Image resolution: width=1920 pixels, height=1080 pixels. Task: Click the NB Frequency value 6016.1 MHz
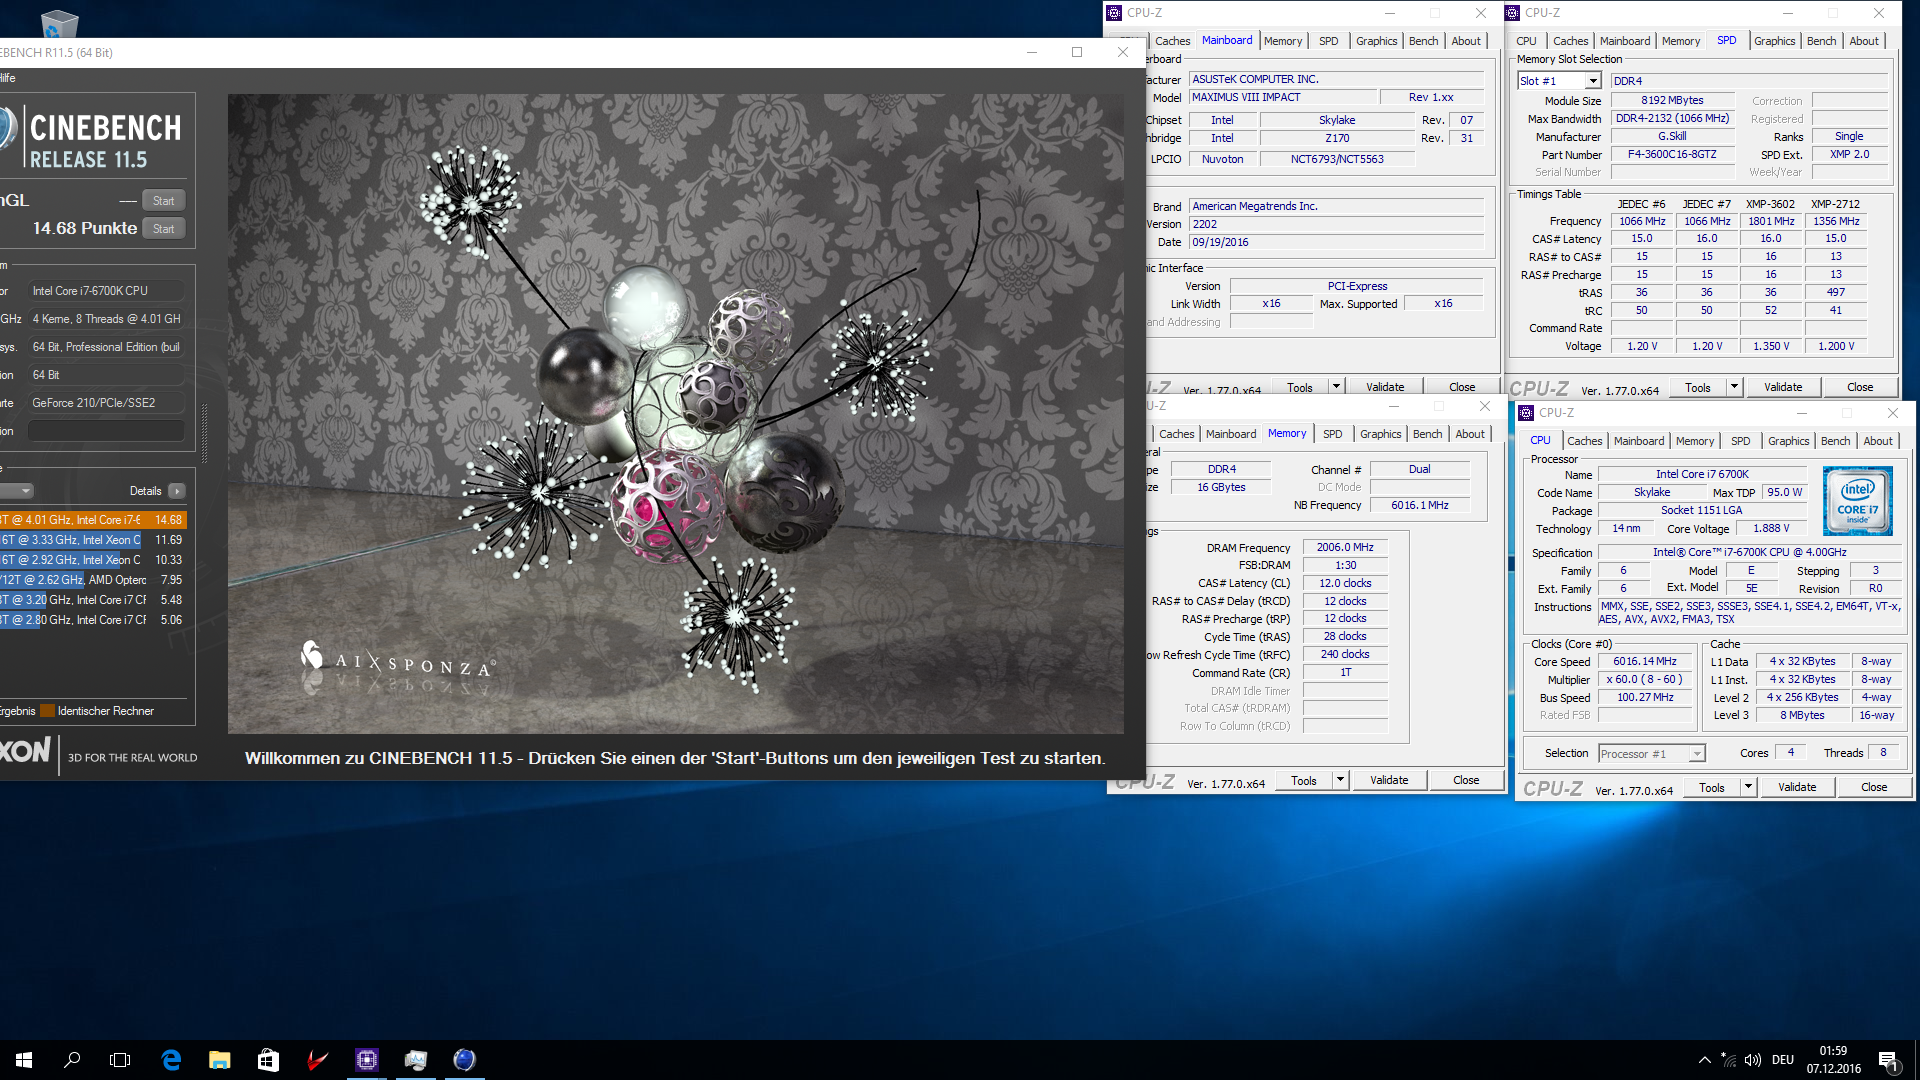pos(1419,506)
